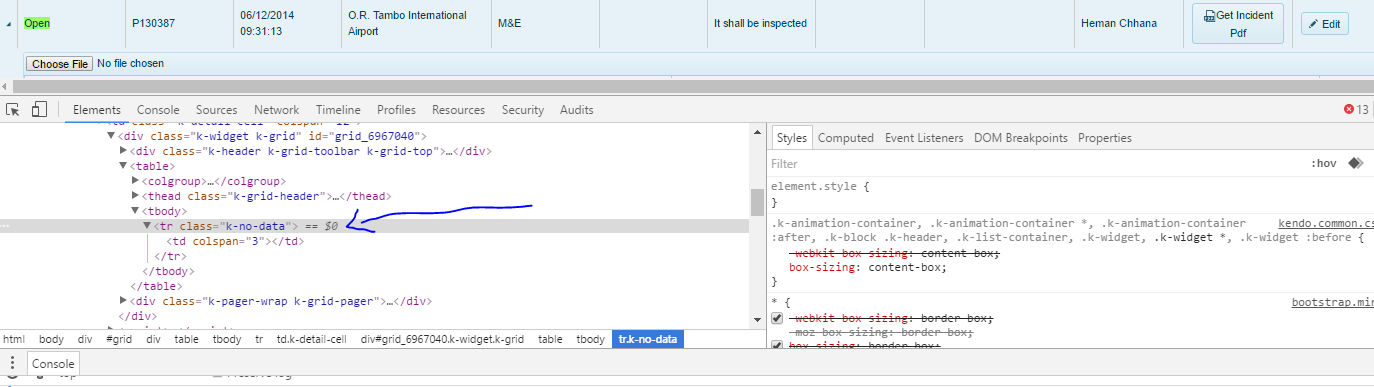This screenshot has height=387, width=1374.
Task: Open the top Console panel tab
Action: pyautogui.click(x=158, y=110)
